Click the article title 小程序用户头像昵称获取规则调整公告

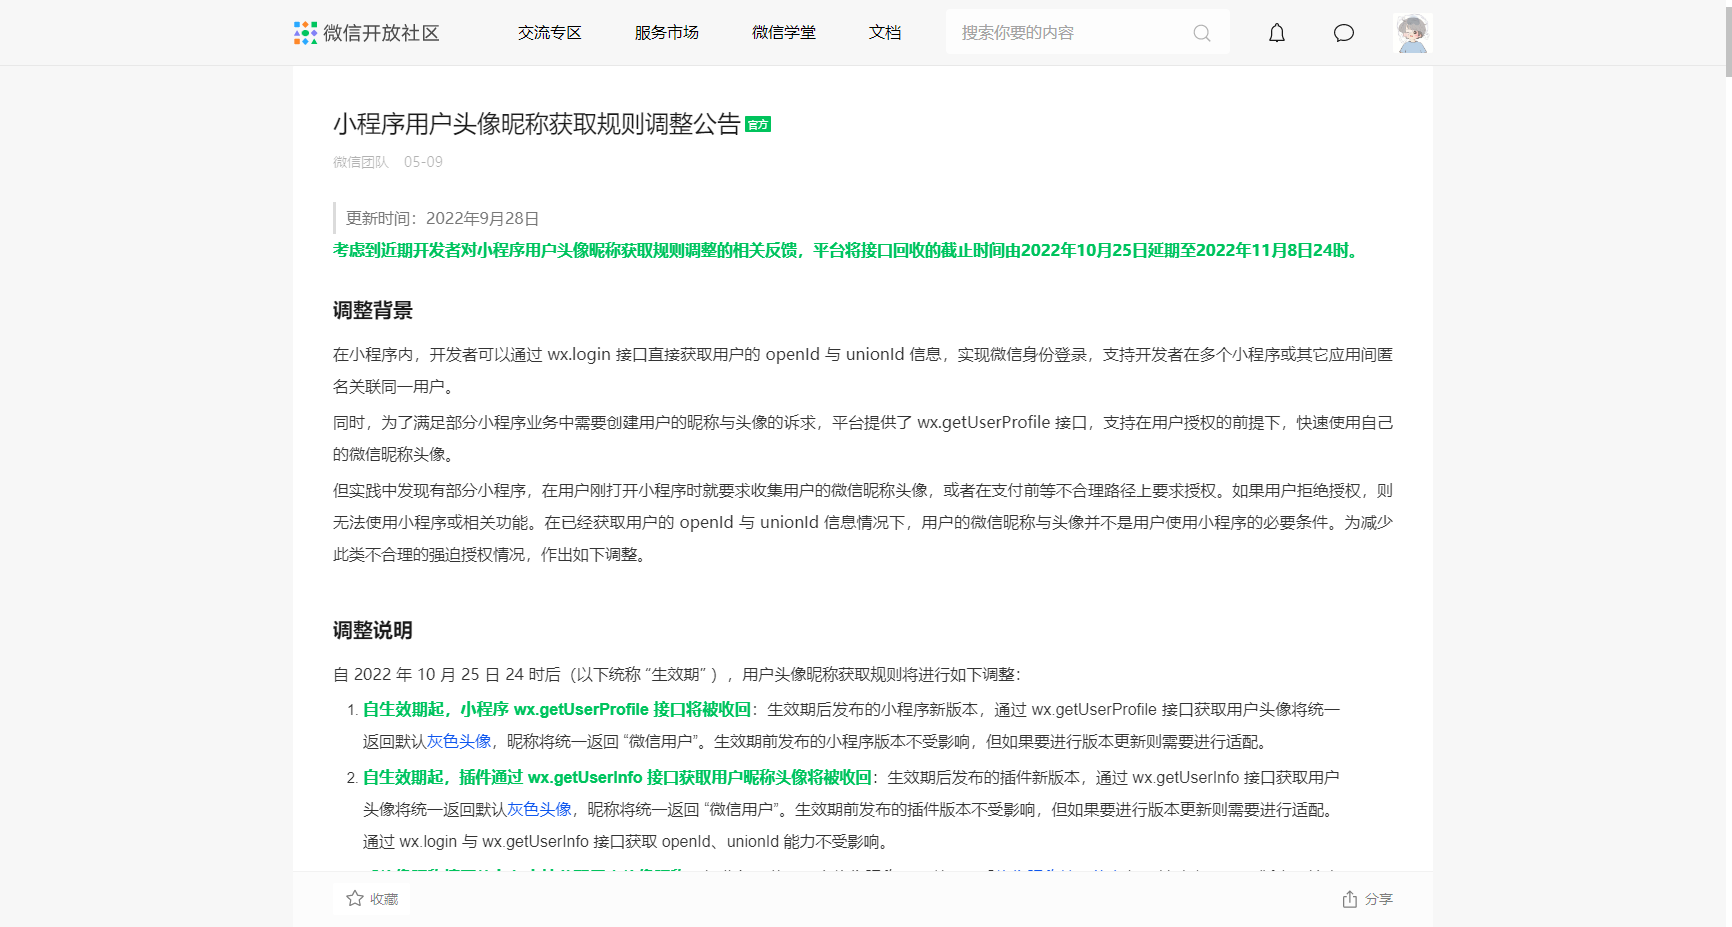click(537, 124)
